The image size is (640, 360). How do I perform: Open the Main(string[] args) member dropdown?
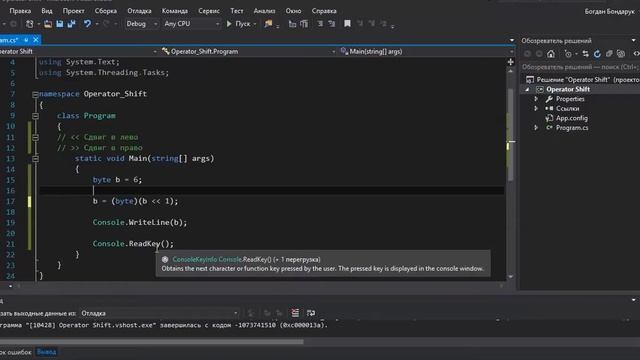[427, 51]
